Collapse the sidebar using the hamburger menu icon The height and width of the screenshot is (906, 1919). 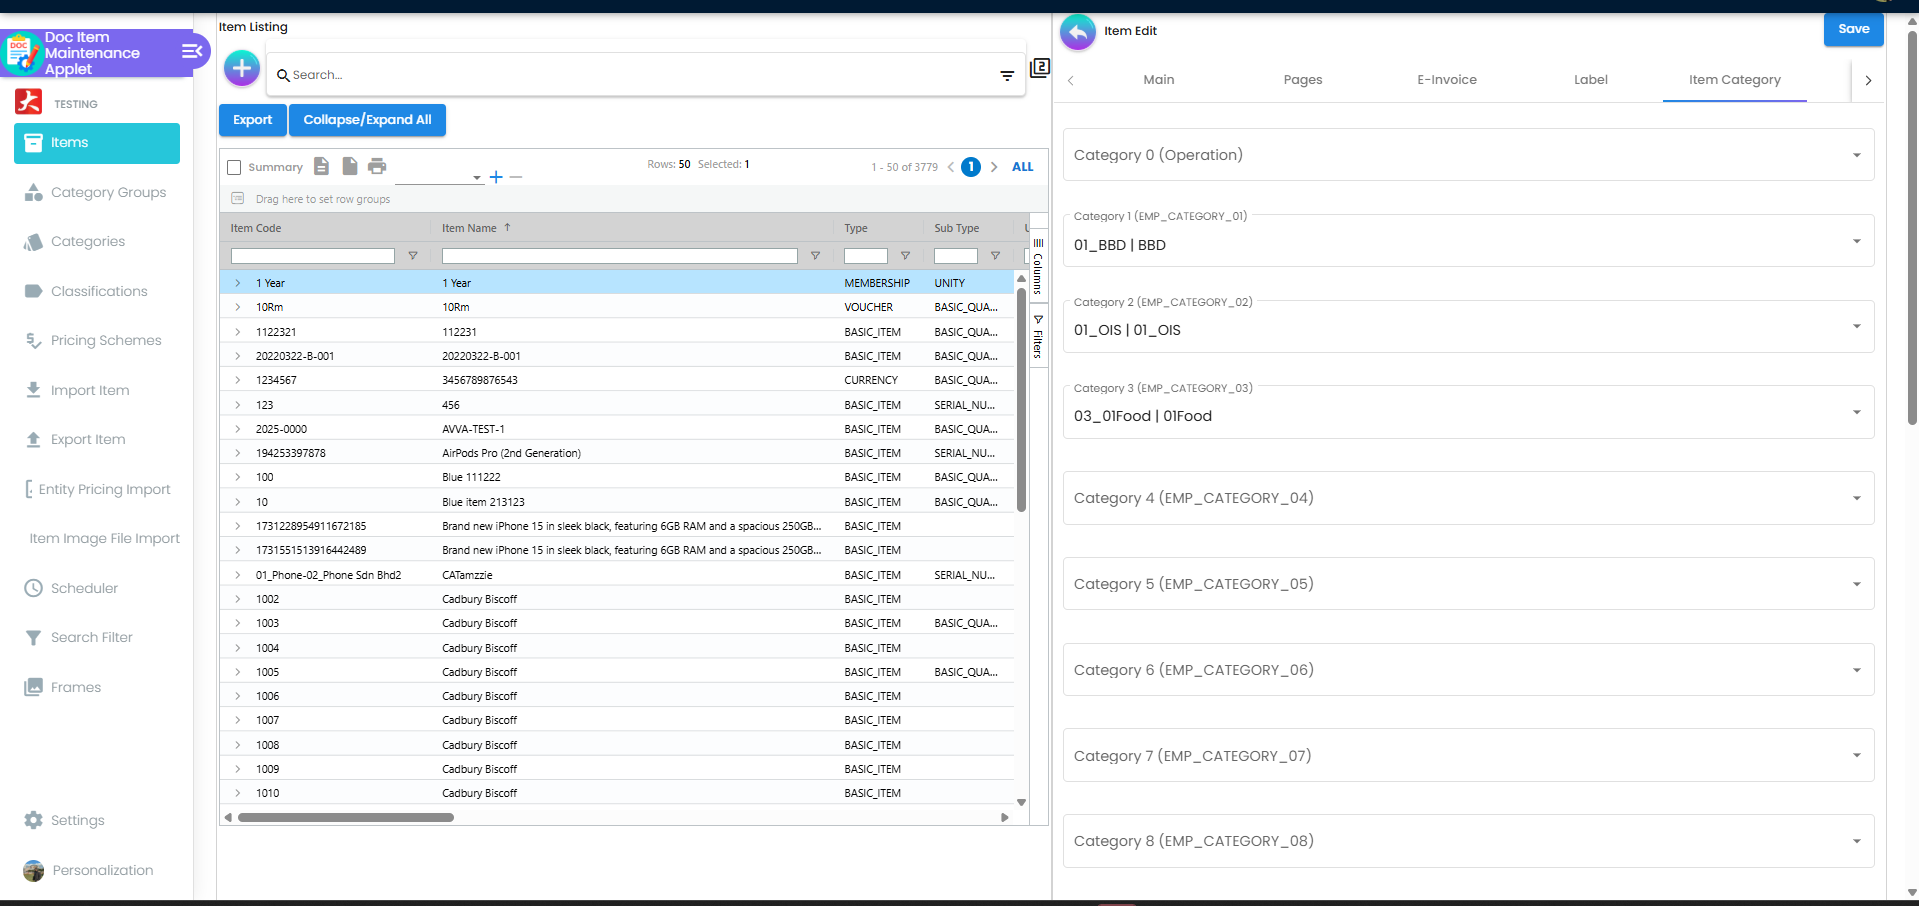pyautogui.click(x=191, y=52)
